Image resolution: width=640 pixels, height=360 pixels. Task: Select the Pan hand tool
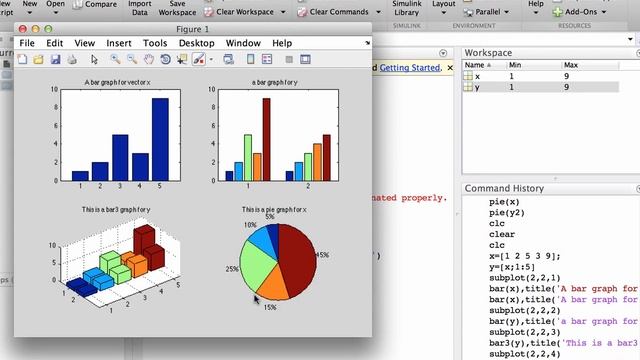coord(149,60)
